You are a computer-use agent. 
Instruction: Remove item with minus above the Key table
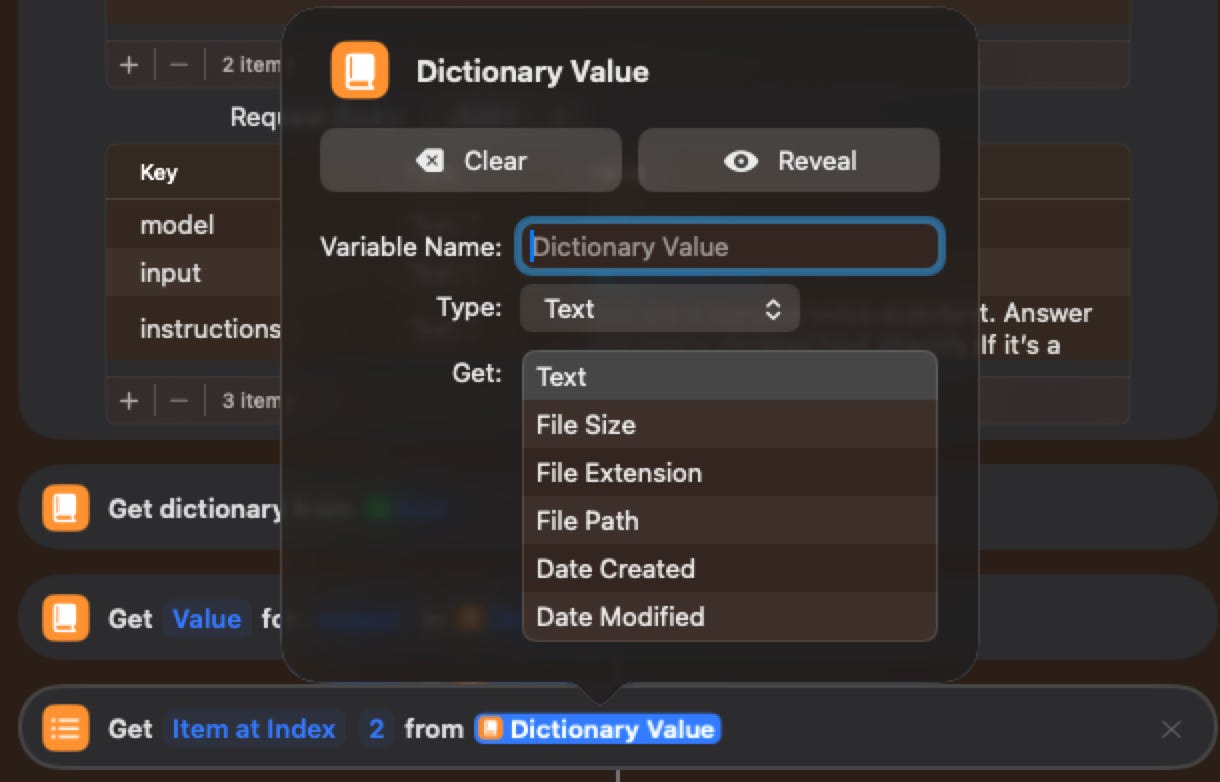tap(179, 65)
